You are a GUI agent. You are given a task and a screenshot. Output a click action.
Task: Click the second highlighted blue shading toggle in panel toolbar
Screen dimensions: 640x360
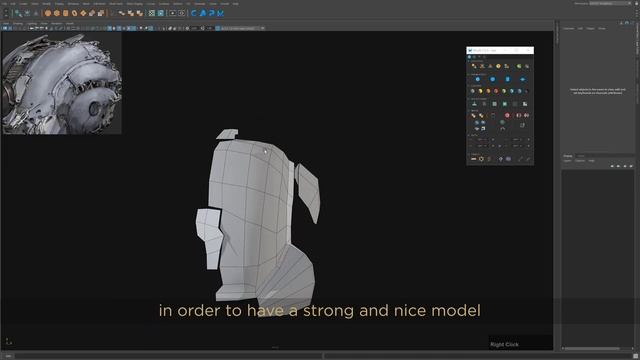[x=119, y=28]
